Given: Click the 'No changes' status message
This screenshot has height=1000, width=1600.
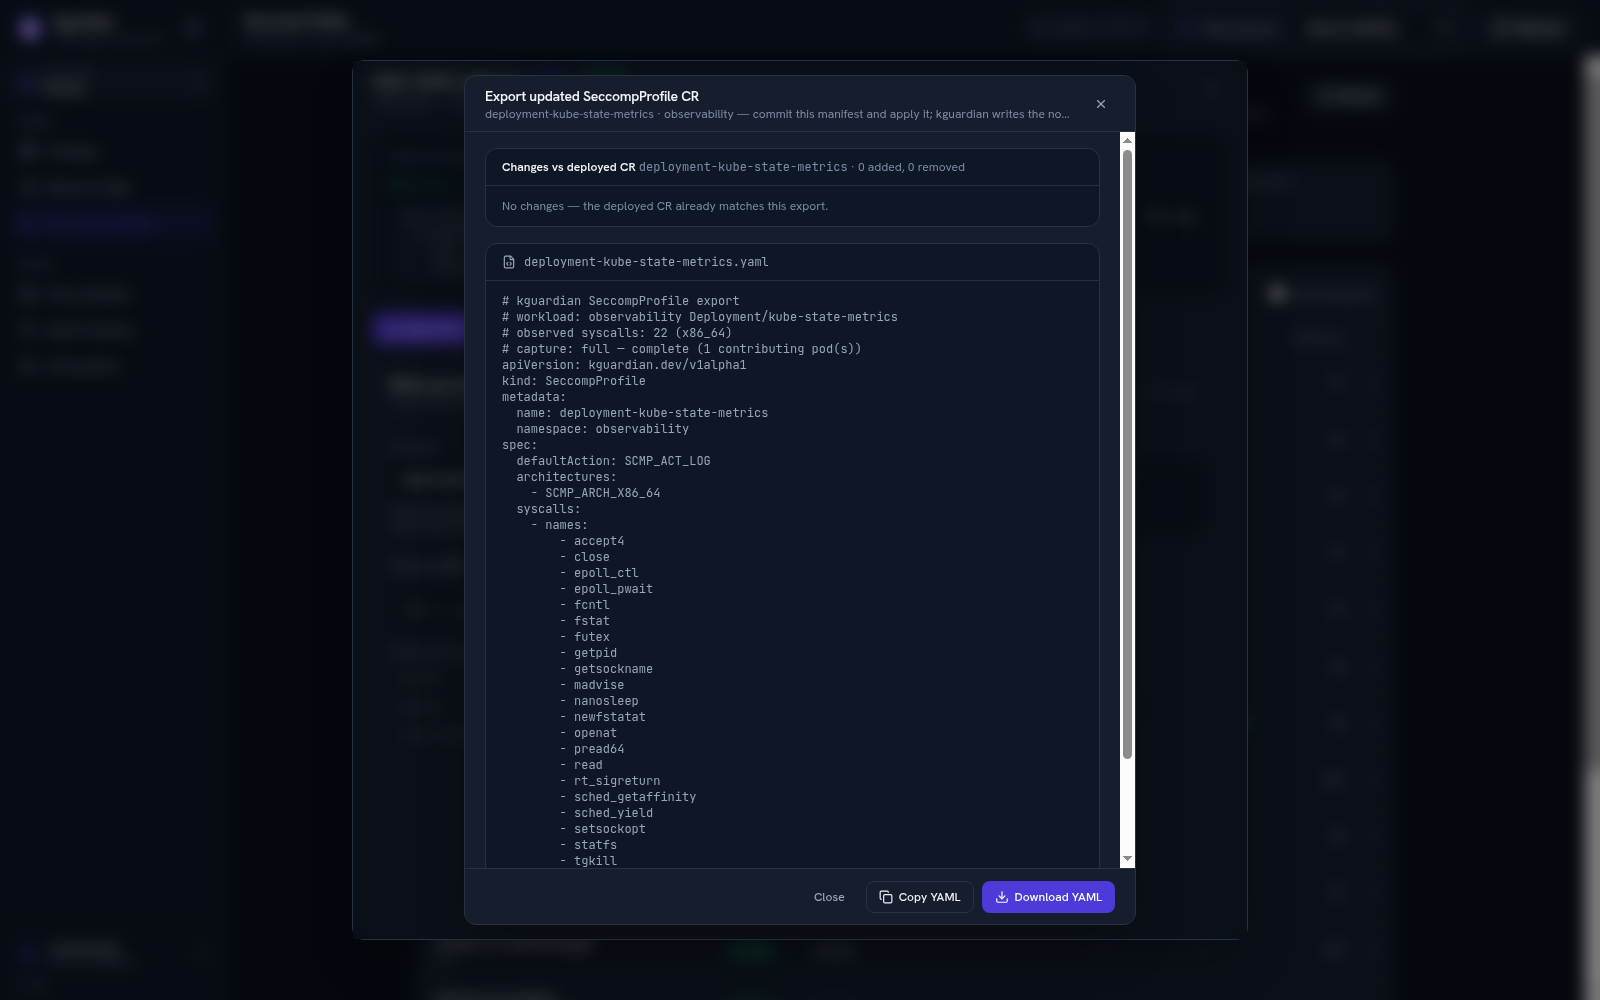Looking at the screenshot, I should [x=665, y=206].
